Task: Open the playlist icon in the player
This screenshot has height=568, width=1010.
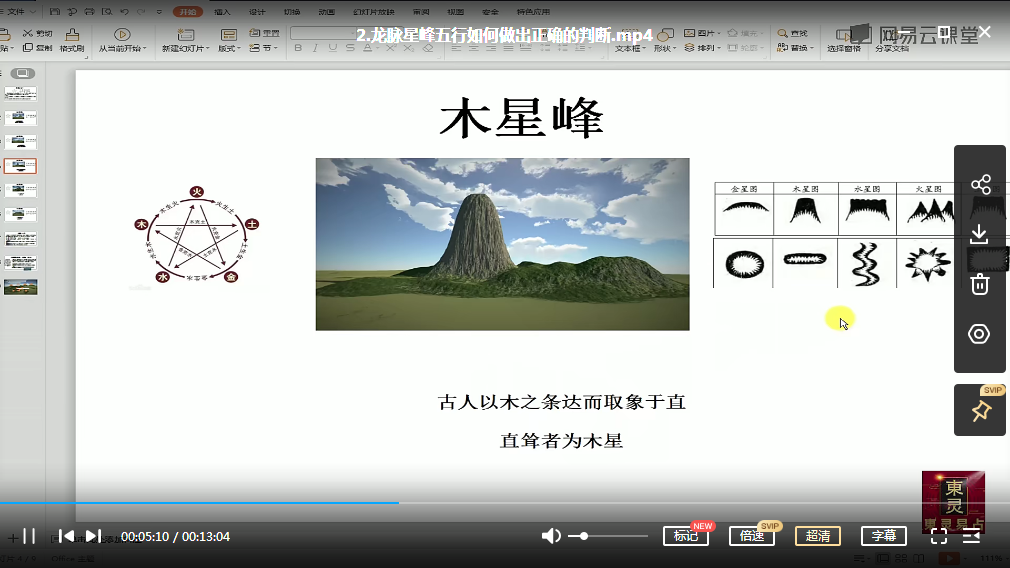Action: pyautogui.click(x=971, y=536)
